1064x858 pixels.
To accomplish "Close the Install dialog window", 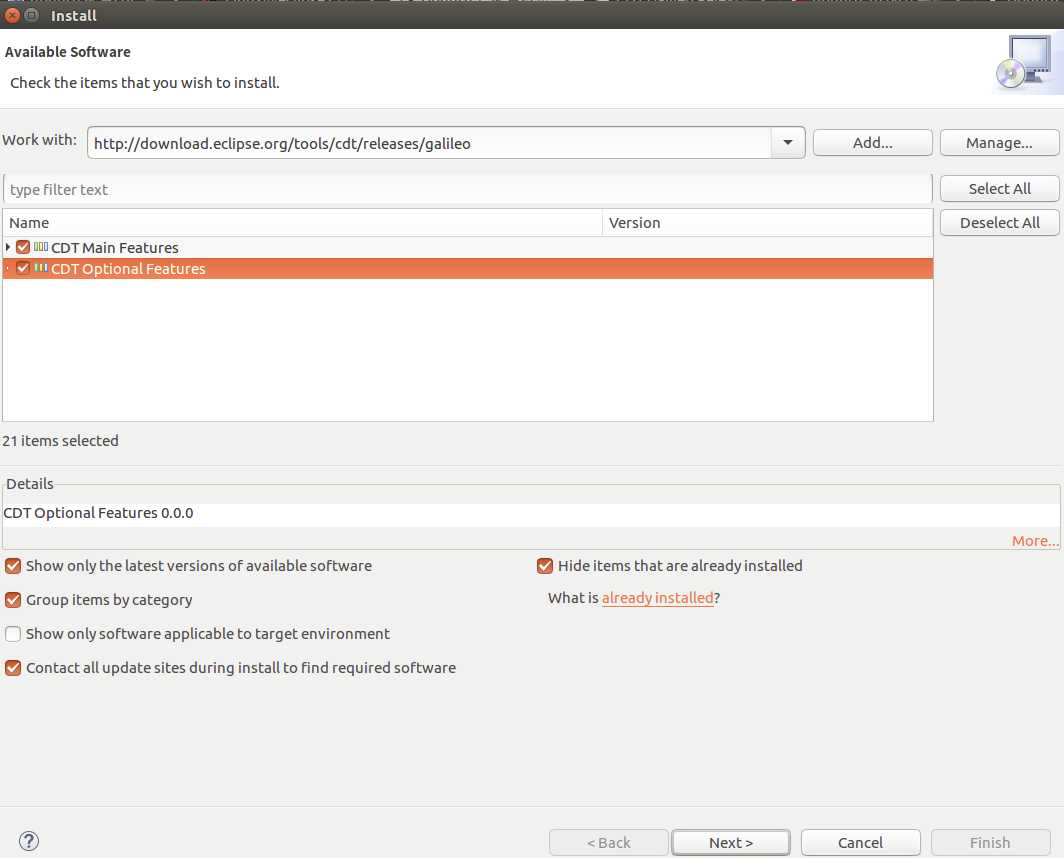I will tap(12, 15).
